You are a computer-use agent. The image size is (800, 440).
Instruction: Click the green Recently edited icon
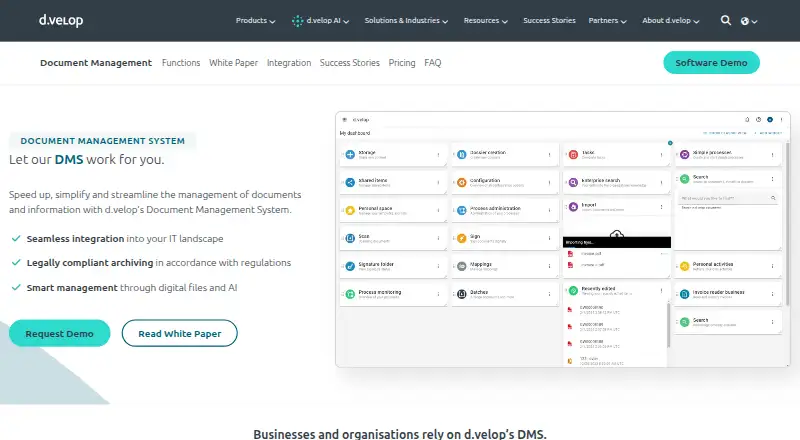(573, 290)
